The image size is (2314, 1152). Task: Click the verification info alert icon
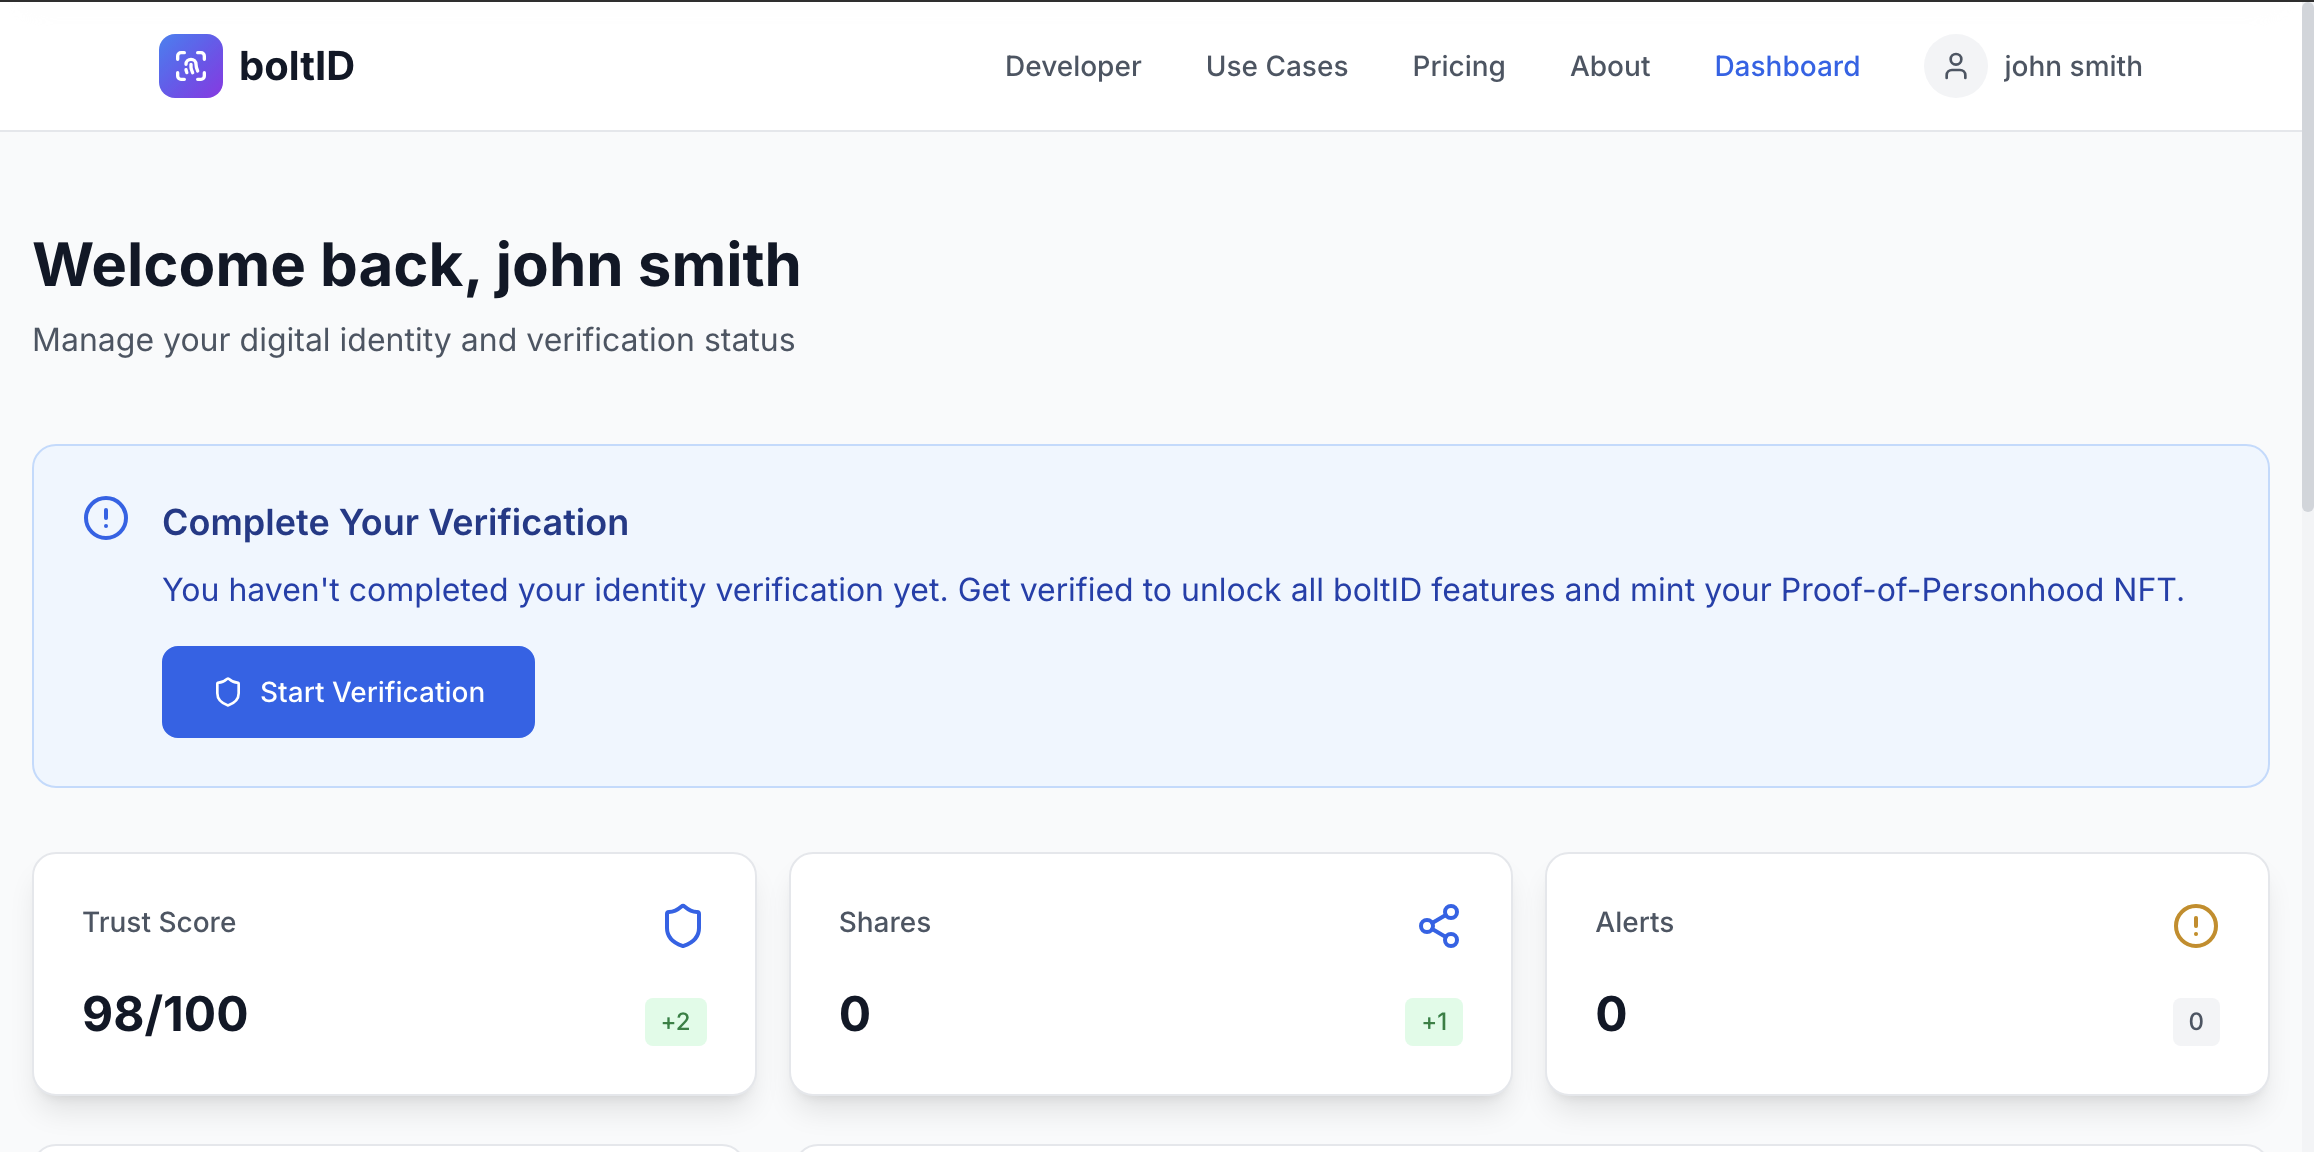click(106, 518)
